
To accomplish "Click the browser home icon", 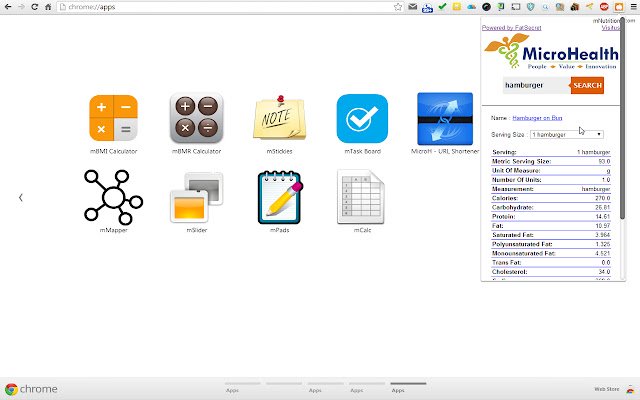I will pos(48,7).
